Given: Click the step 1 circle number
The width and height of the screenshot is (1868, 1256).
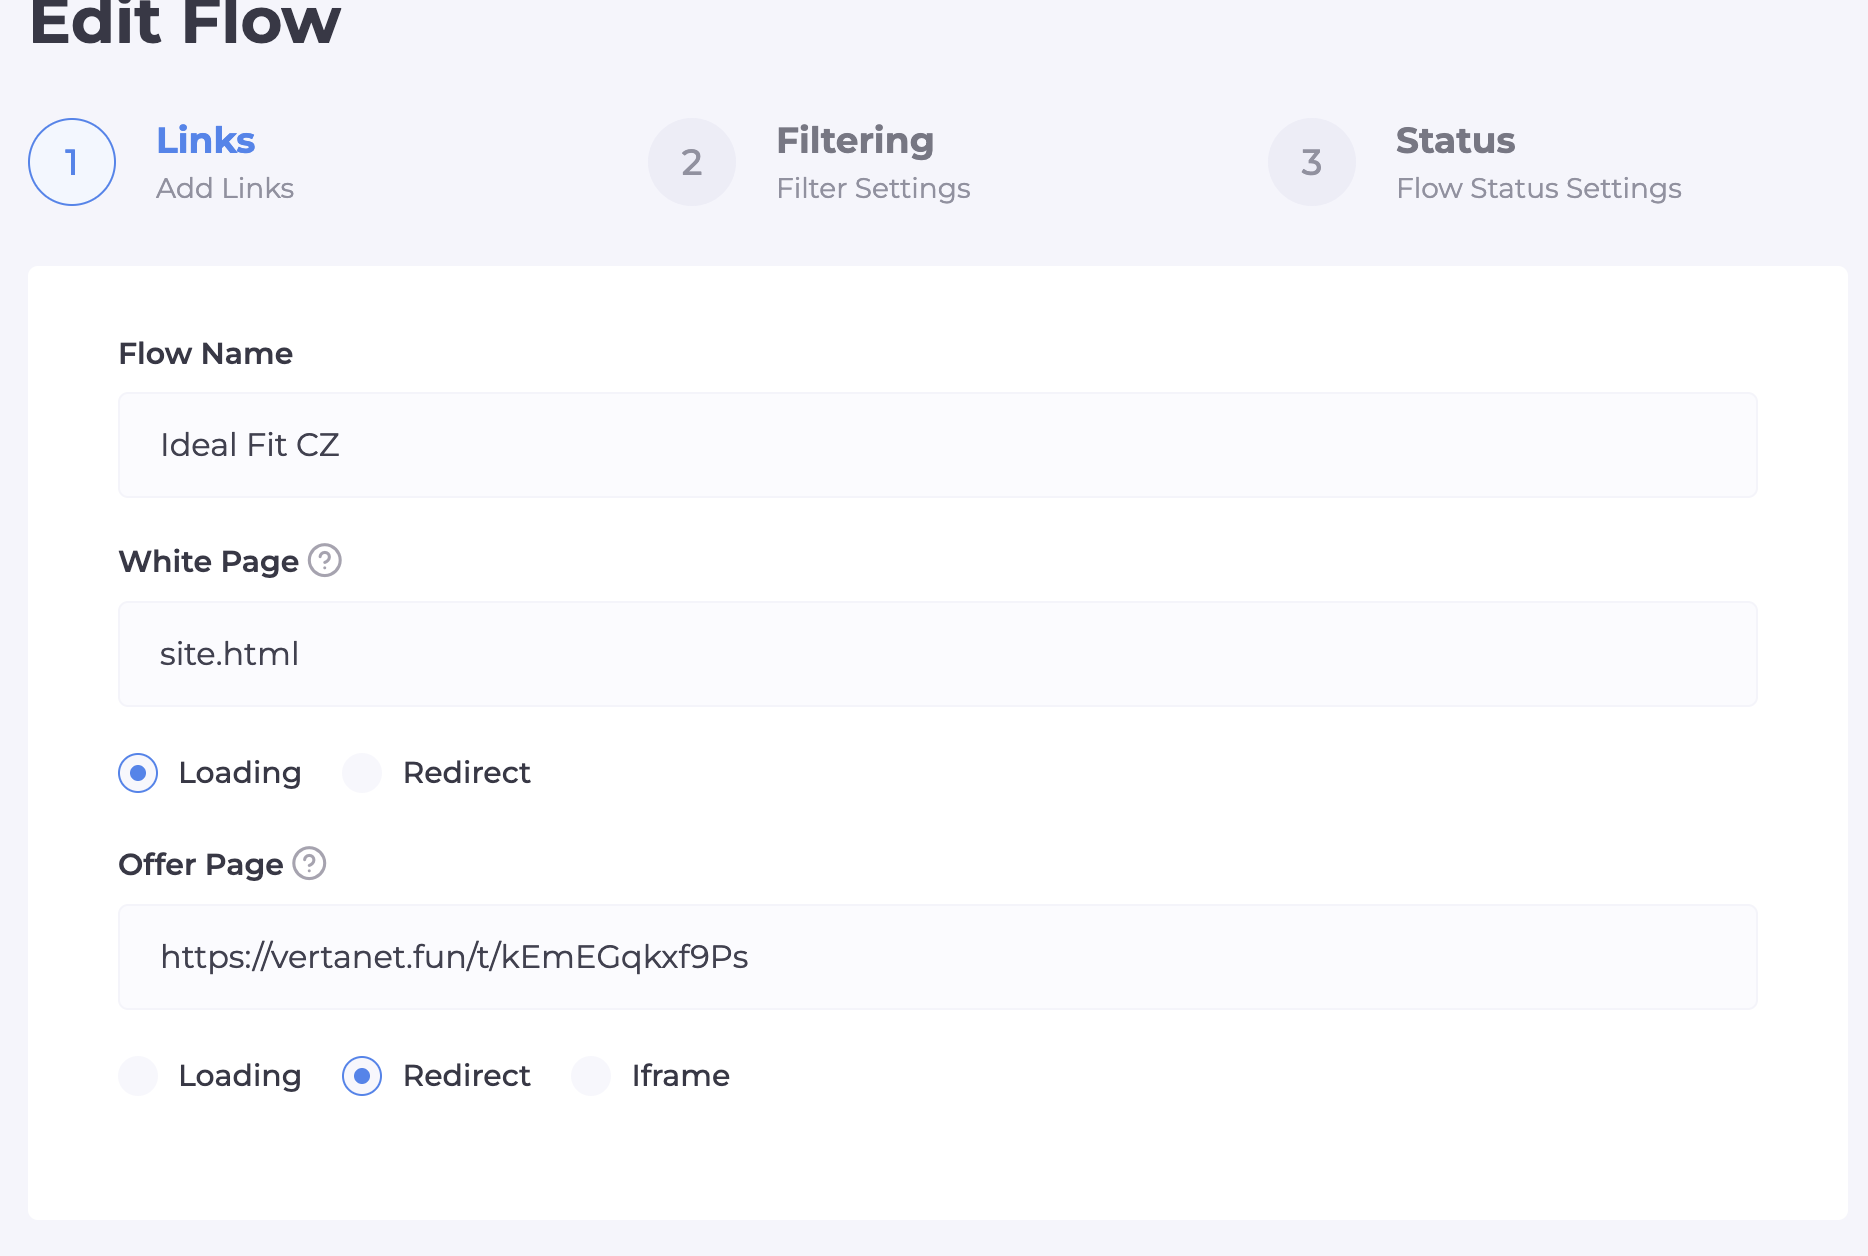Looking at the screenshot, I should tap(72, 162).
